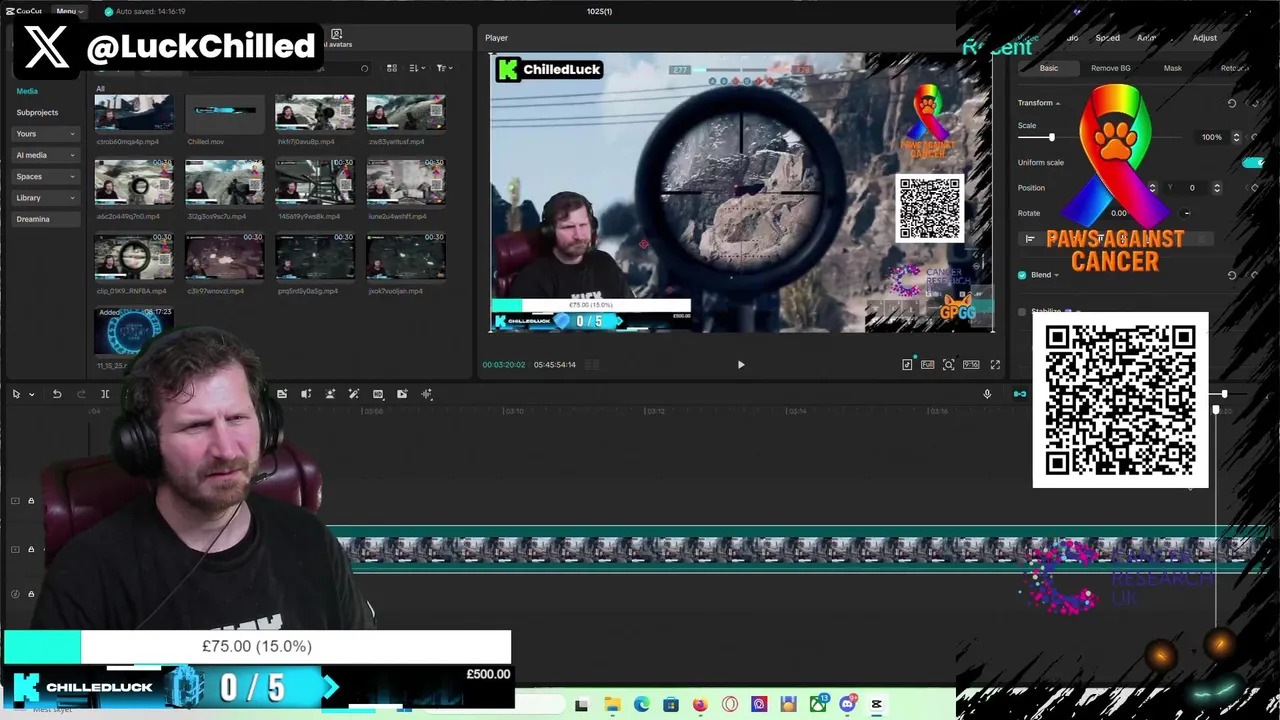Select the pointer tool in timeline toolbar
The image size is (1280, 720).
[x=16, y=394]
